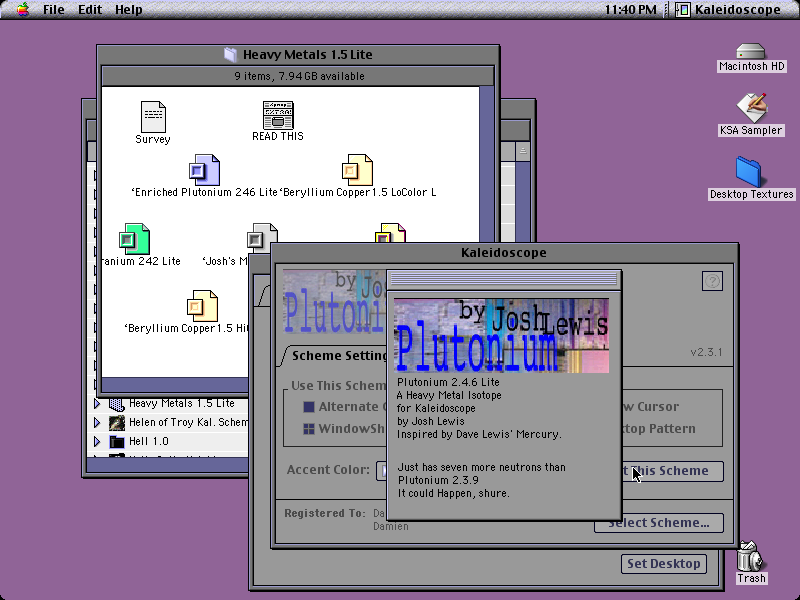Click the striped title bar of the info popup

point(504,279)
